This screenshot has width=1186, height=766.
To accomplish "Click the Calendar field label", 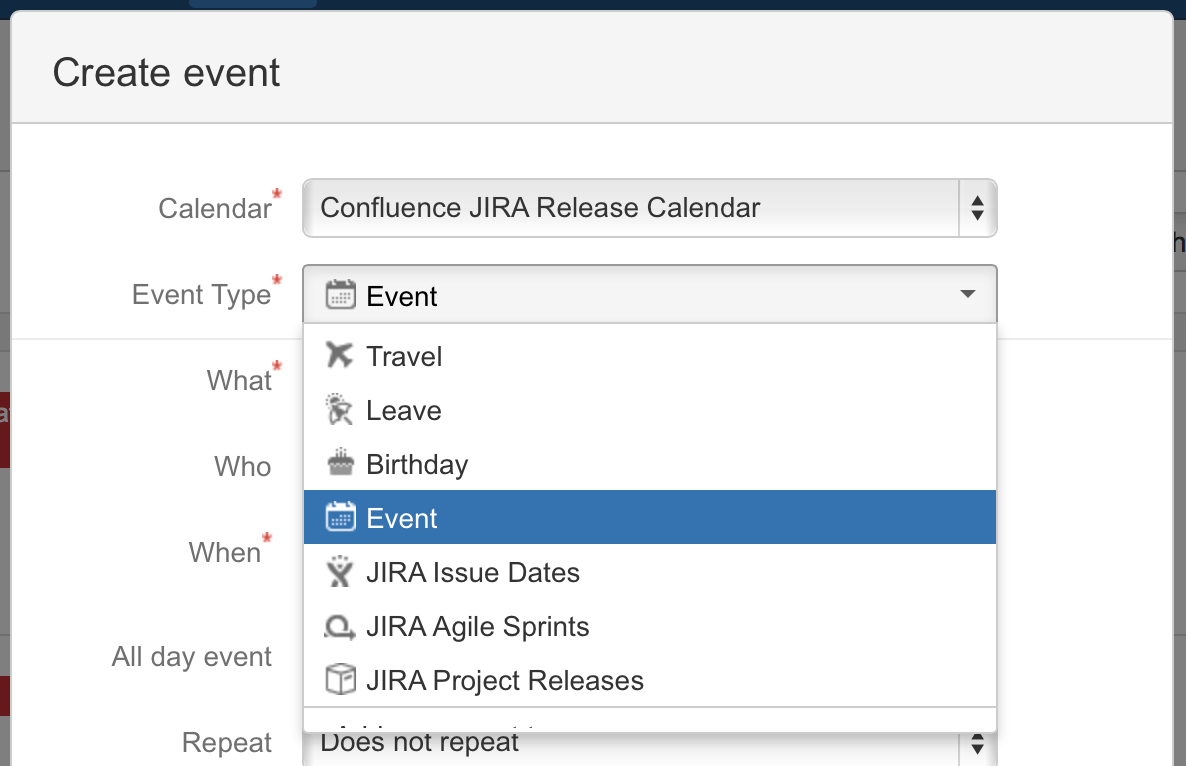I will (x=215, y=209).
